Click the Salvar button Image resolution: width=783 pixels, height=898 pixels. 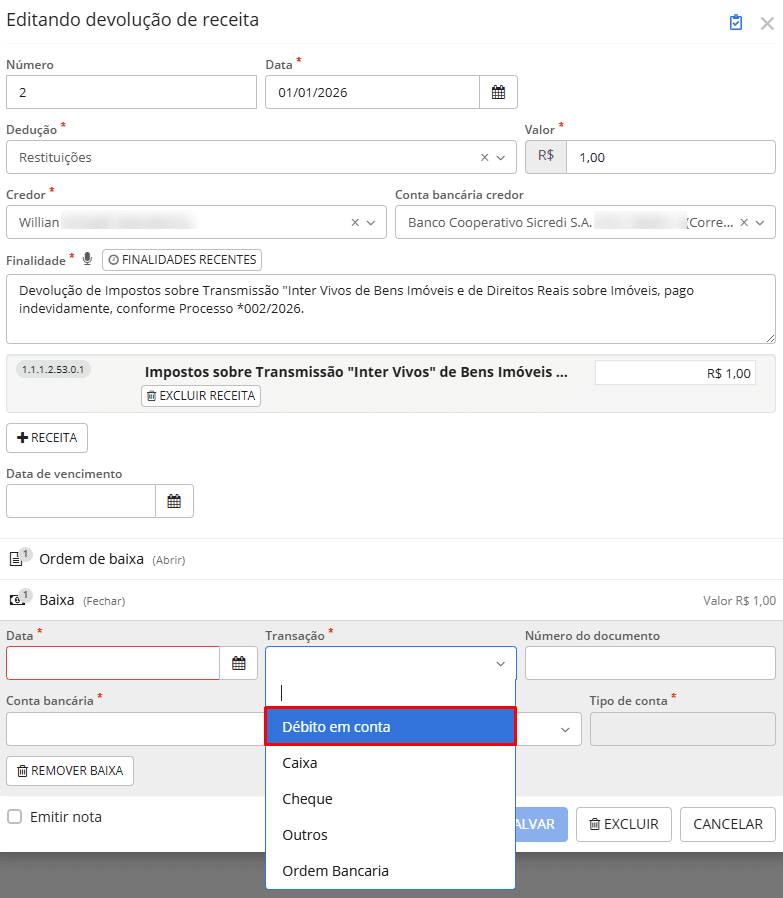tap(541, 824)
